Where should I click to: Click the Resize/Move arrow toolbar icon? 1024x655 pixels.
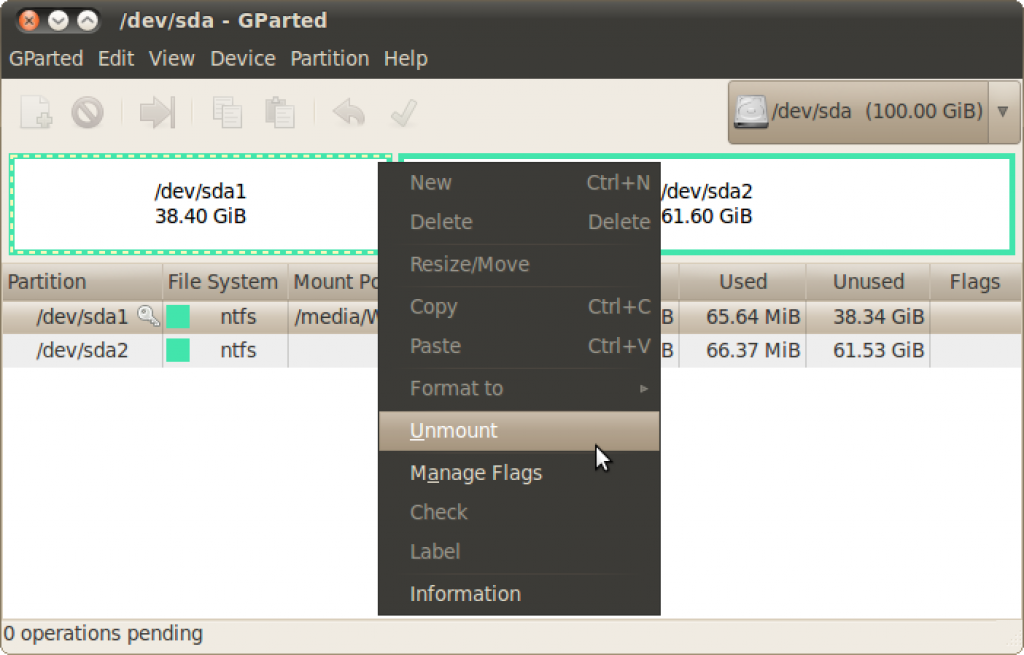point(157,112)
